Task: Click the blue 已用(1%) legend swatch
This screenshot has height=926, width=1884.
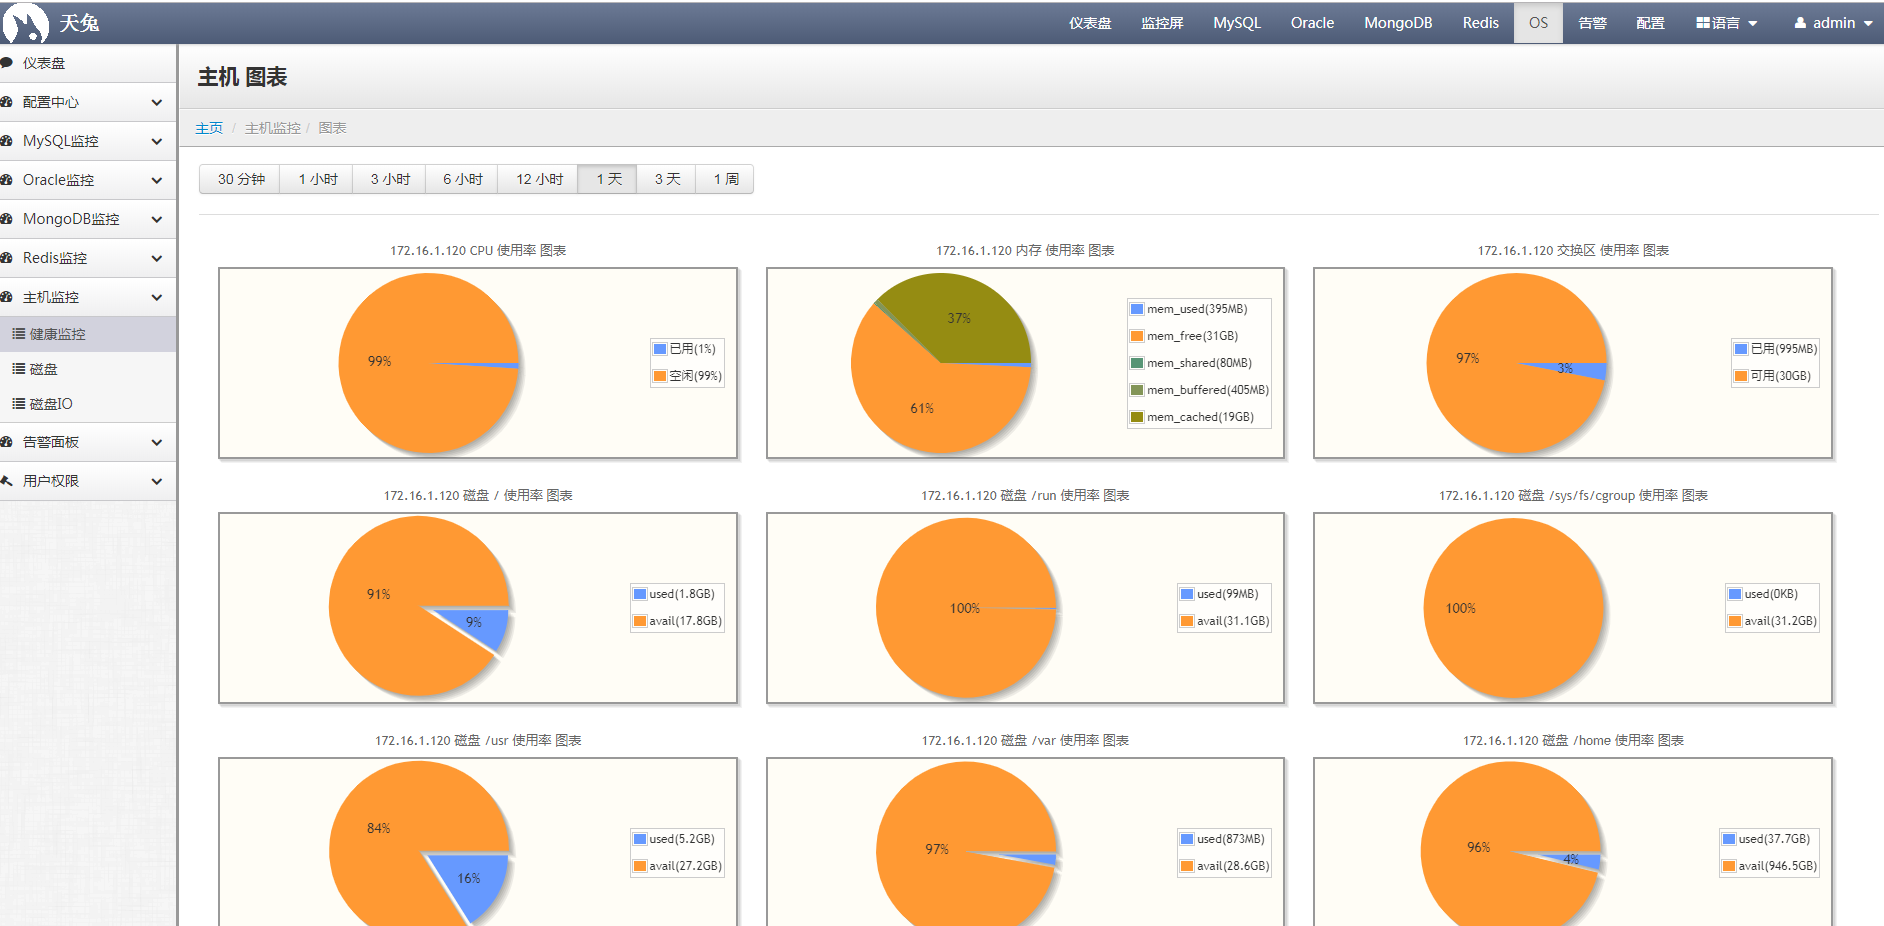Action: 660,349
